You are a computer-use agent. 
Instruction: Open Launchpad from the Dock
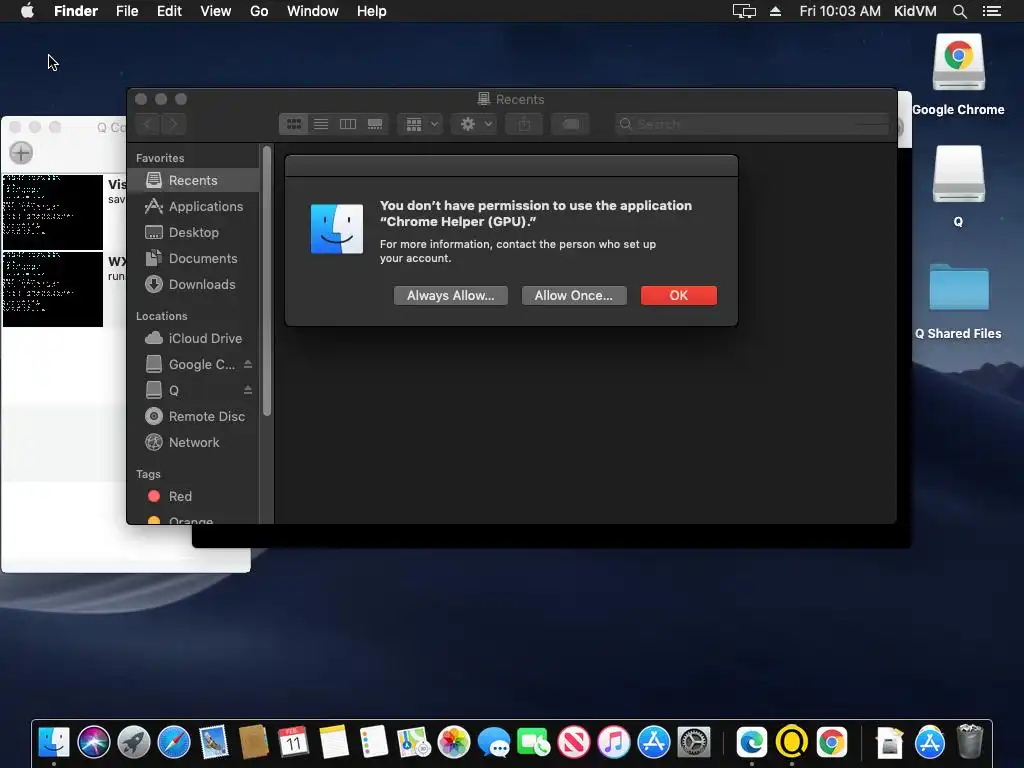coord(134,743)
